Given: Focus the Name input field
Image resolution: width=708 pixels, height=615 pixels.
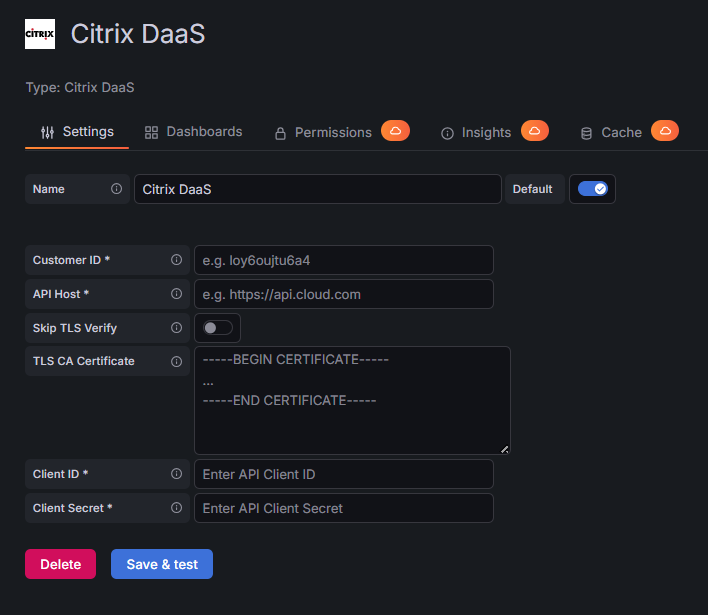Looking at the screenshot, I should click(318, 189).
